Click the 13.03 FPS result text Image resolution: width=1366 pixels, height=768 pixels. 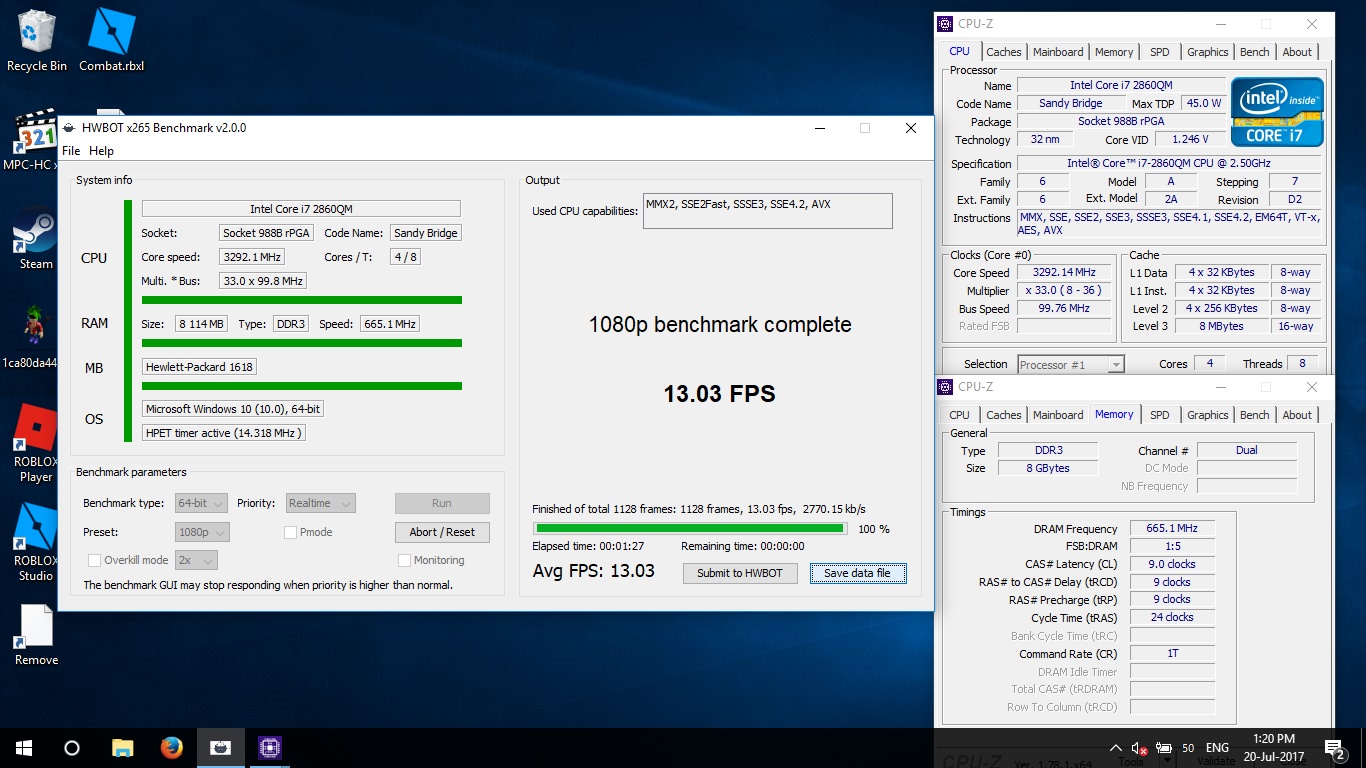[720, 394]
